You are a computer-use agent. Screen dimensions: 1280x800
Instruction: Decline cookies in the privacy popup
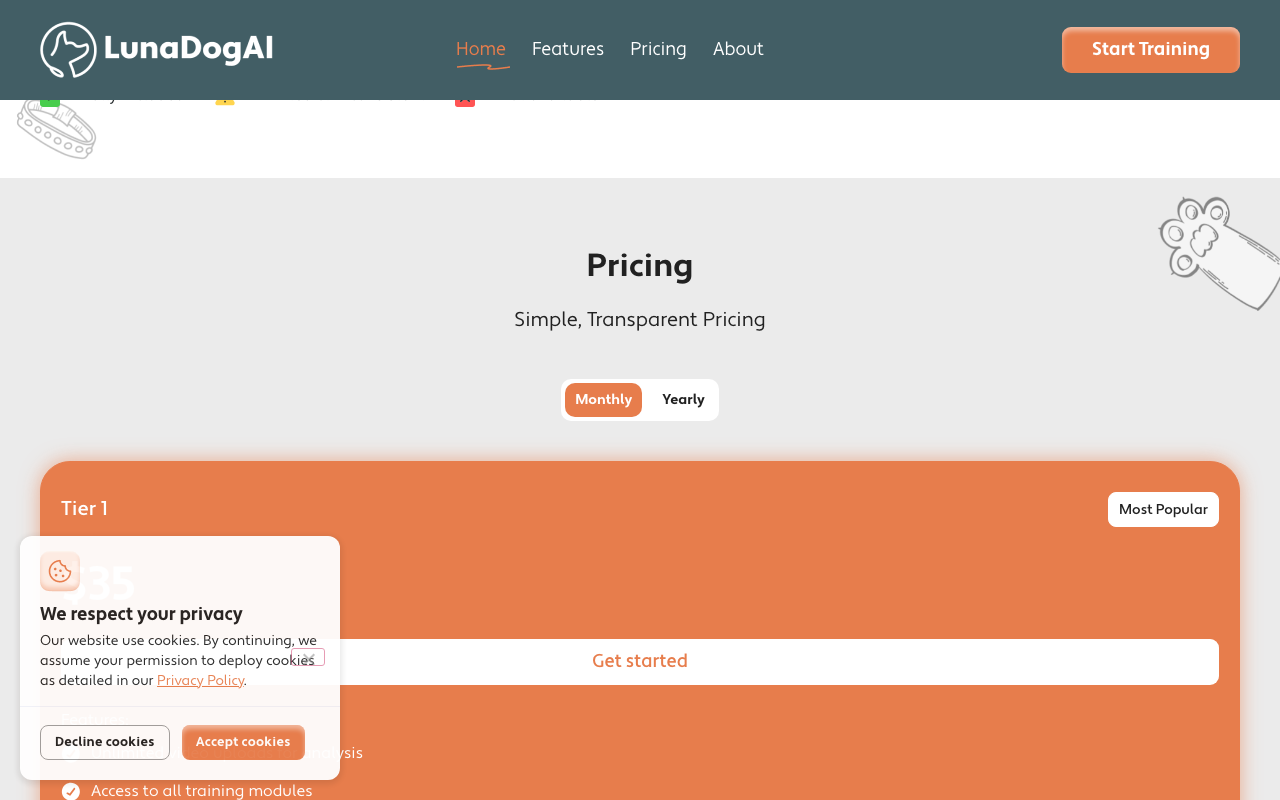click(x=105, y=742)
